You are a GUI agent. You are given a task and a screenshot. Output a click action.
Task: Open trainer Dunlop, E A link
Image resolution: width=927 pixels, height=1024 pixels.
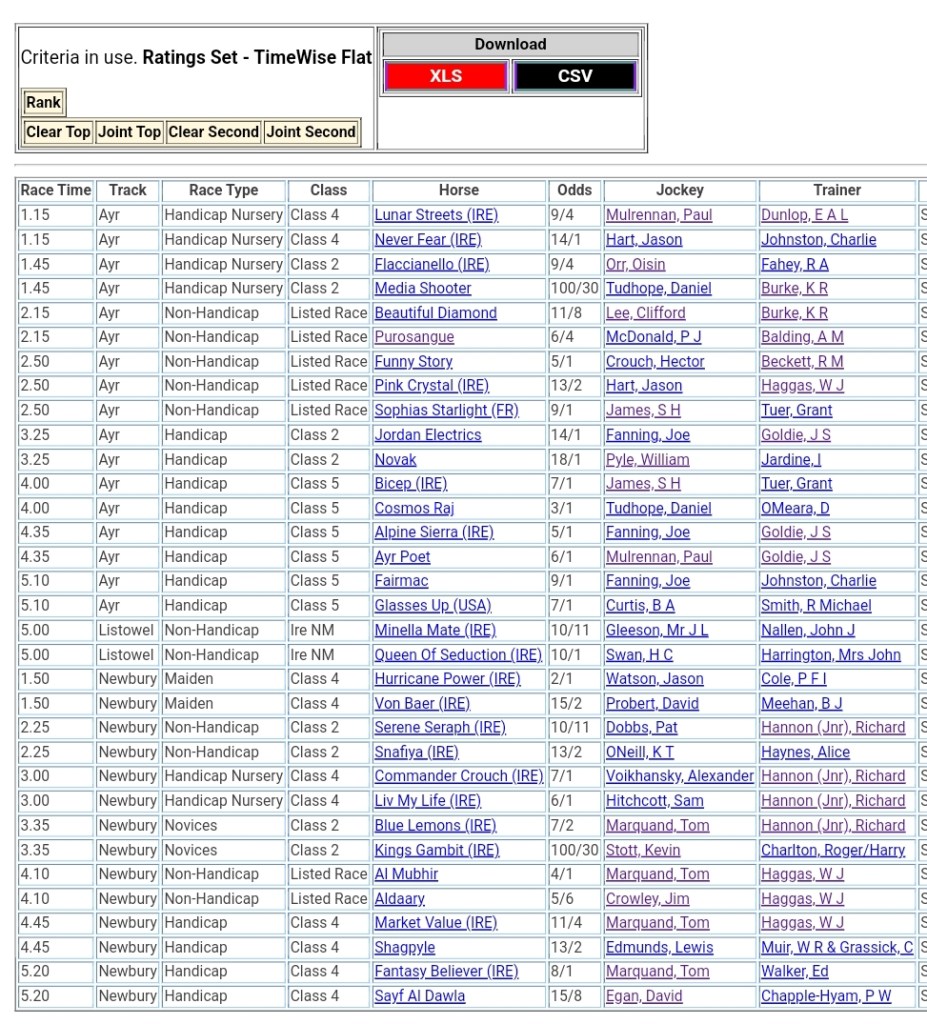pos(804,215)
